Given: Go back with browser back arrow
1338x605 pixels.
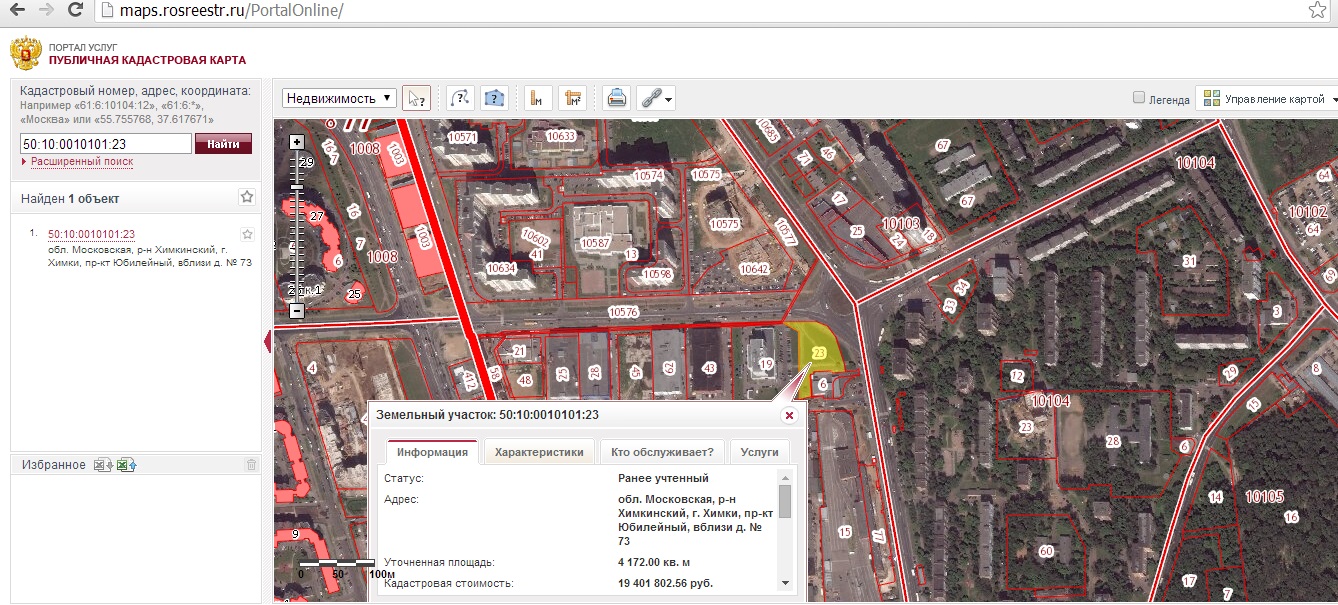Looking at the screenshot, I should pyautogui.click(x=17, y=11).
